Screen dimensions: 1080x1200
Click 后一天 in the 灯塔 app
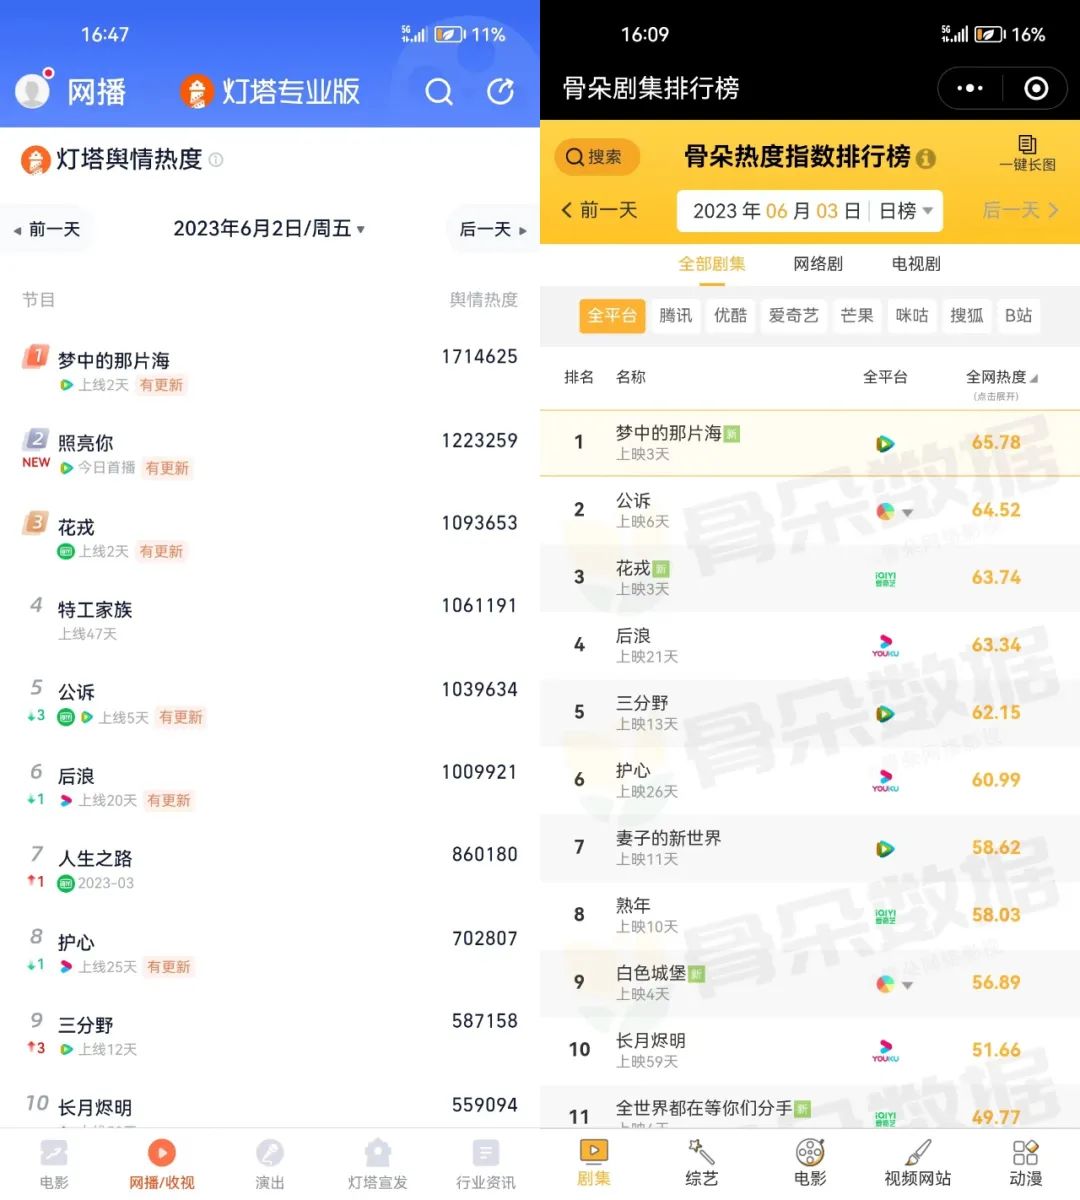point(487,229)
